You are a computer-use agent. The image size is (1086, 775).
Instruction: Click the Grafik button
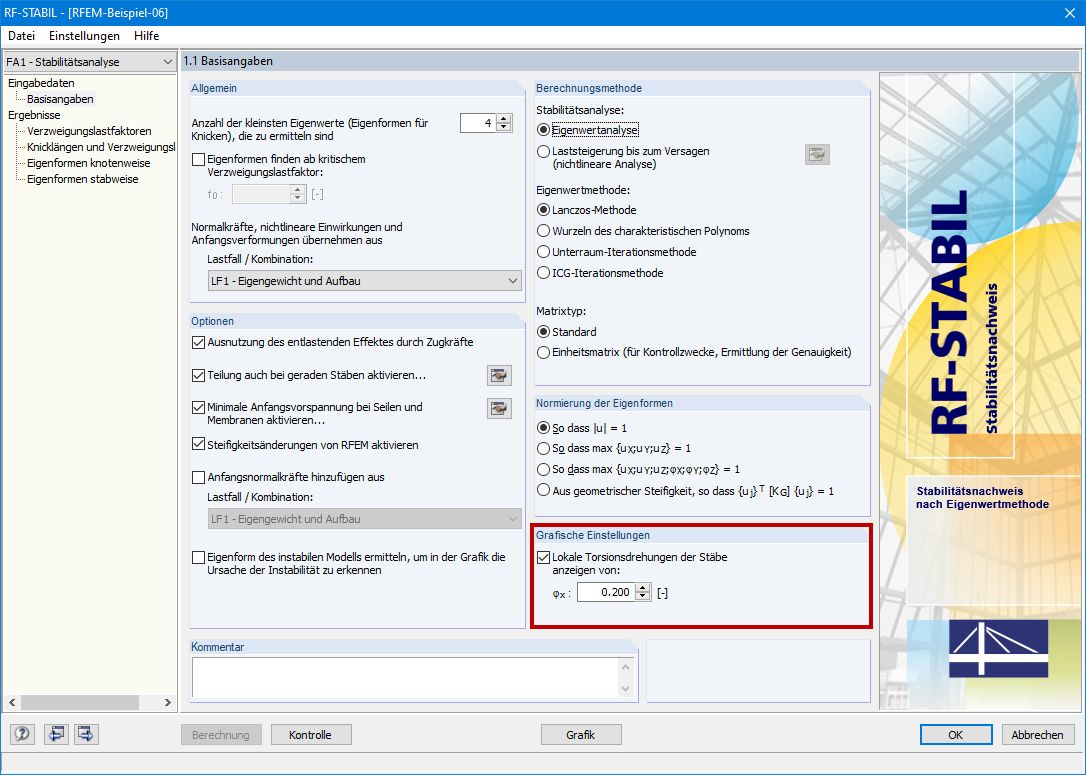pos(580,735)
